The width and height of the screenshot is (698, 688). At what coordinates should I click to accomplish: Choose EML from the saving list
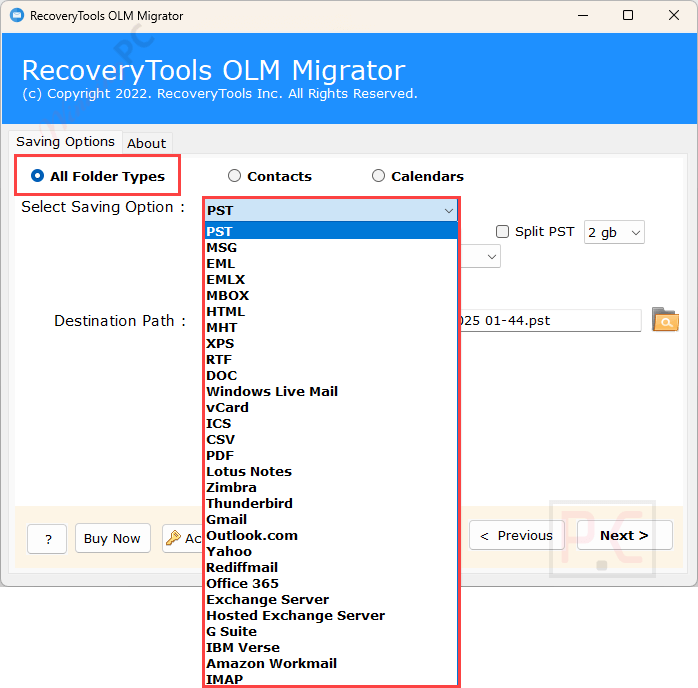(x=331, y=263)
